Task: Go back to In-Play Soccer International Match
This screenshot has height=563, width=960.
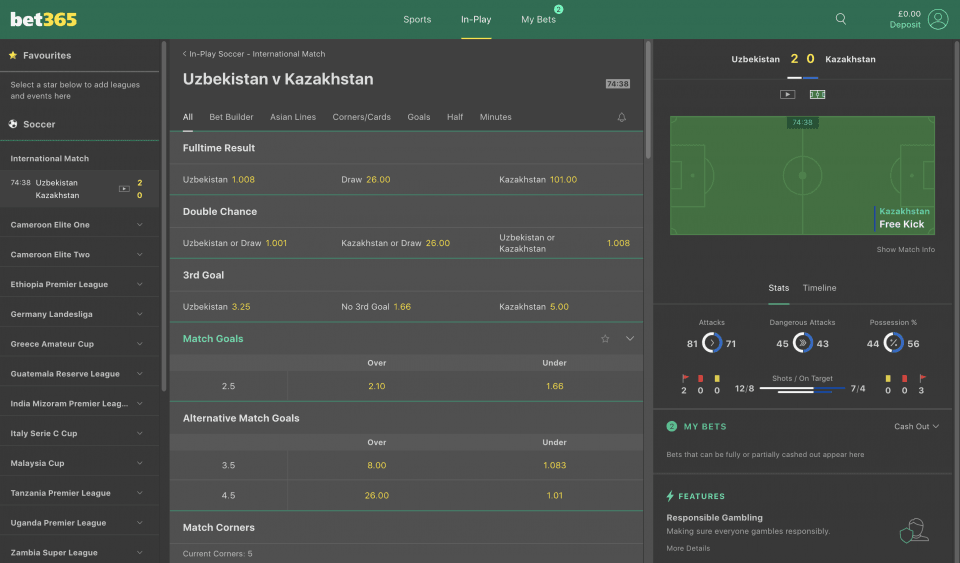Action: (x=254, y=54)
